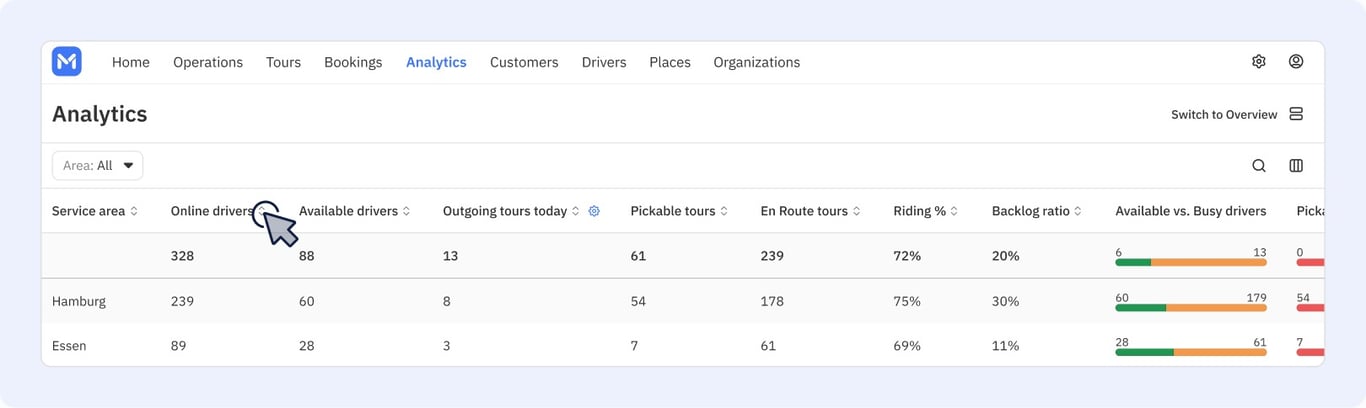Open the column layout icon

click(1296, 166)
